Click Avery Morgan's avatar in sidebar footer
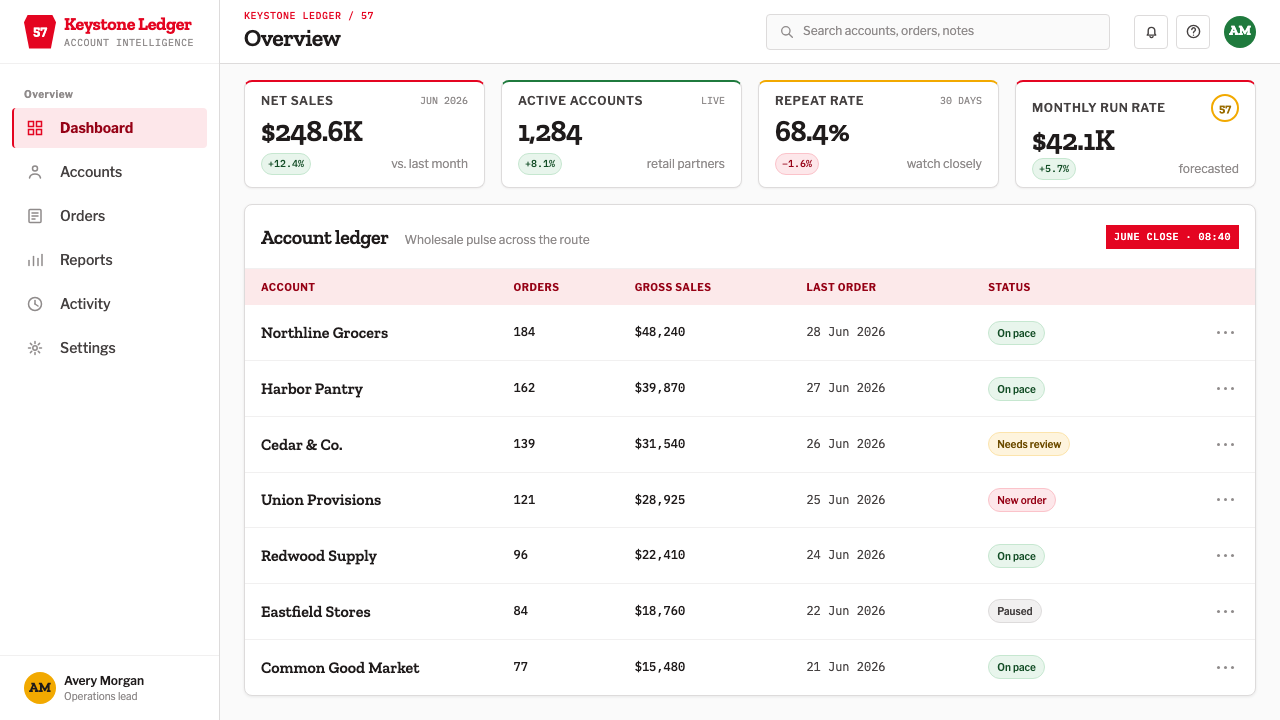Viewport: 1280px width, 720px height. 40,688
